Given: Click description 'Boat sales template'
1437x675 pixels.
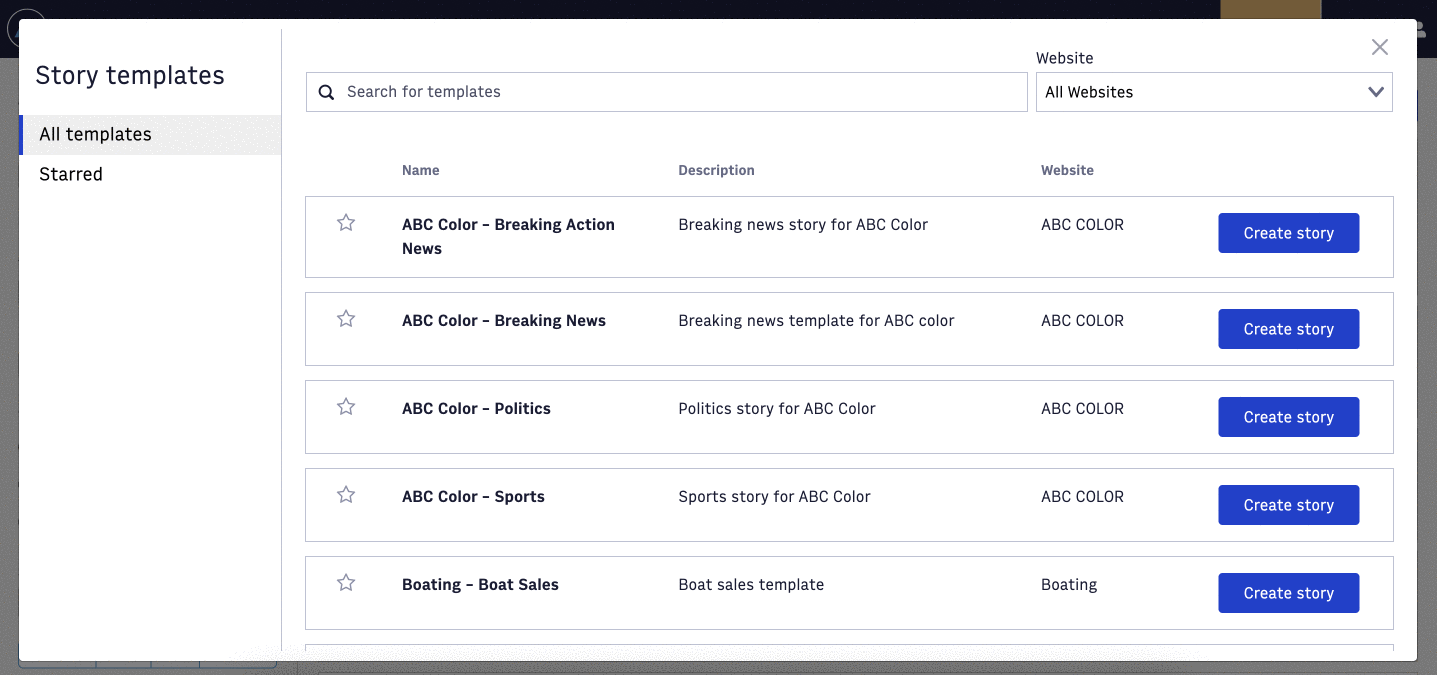Looking at the screenshot, I should click(751, 585).
